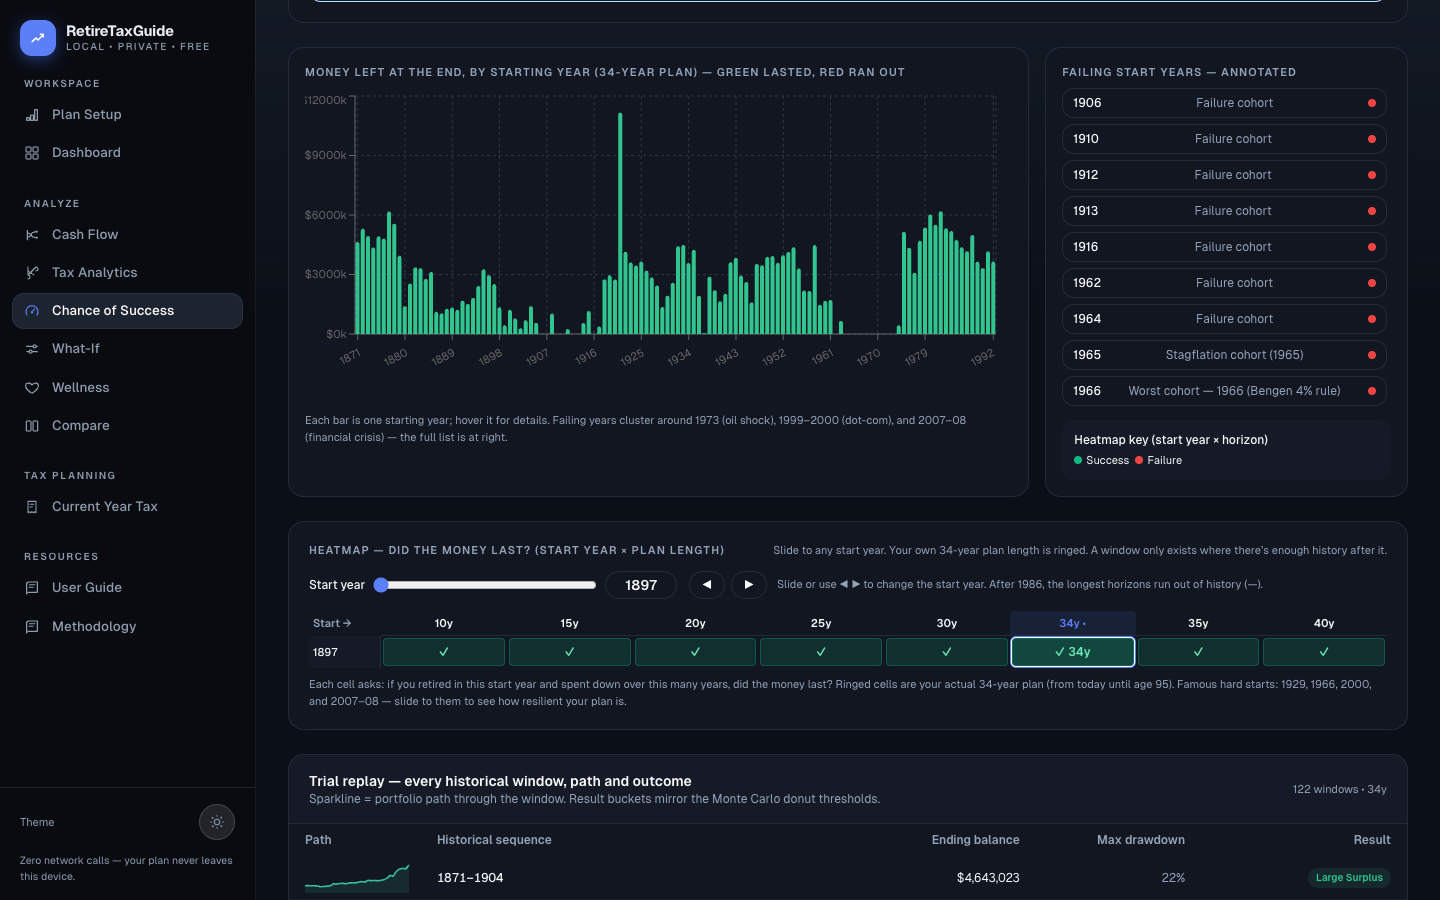Click the 1871–1904 historical sequence text

click(470, 878)
